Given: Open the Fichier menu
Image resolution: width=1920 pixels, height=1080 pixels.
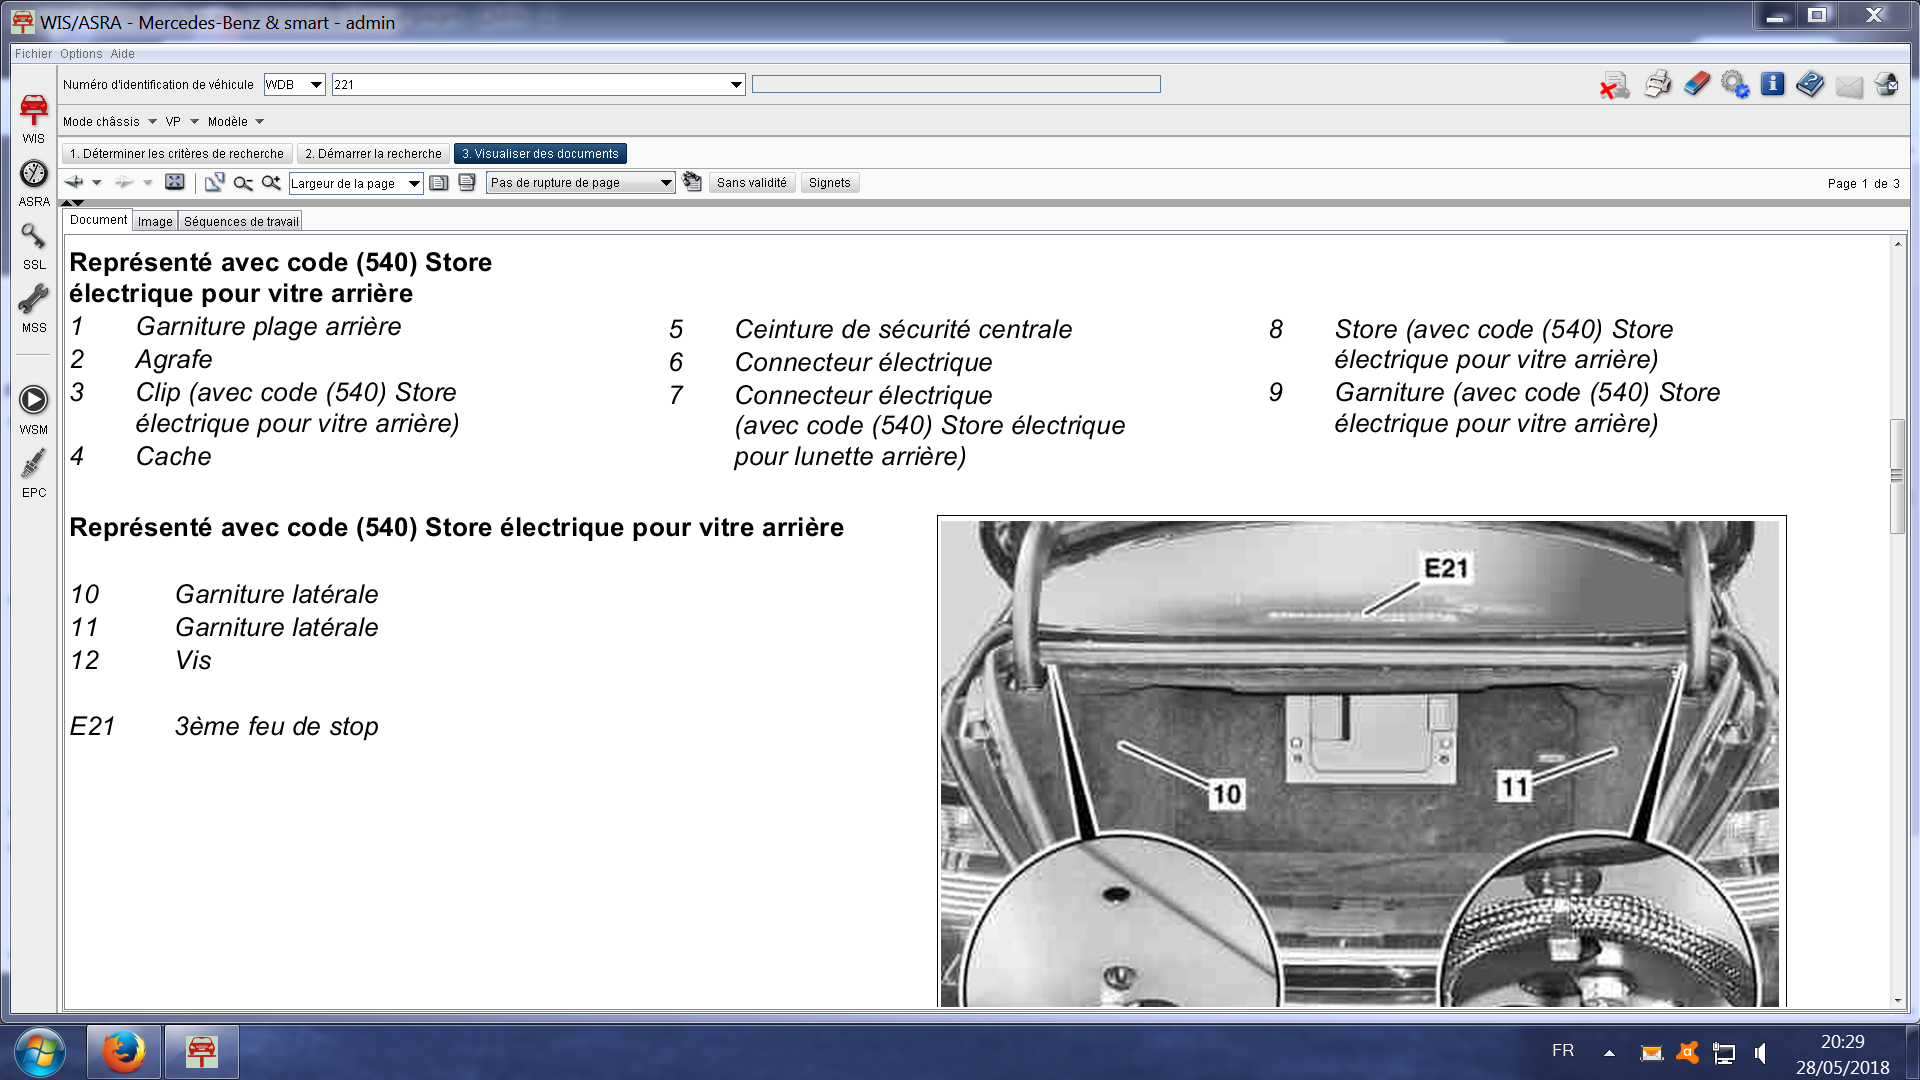Looking at the screenshot, I should [33, 54].
